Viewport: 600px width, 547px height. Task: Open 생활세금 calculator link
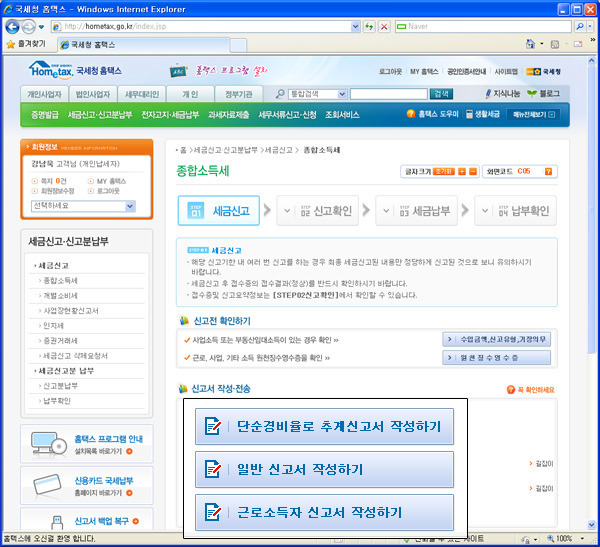coord(483,114)
